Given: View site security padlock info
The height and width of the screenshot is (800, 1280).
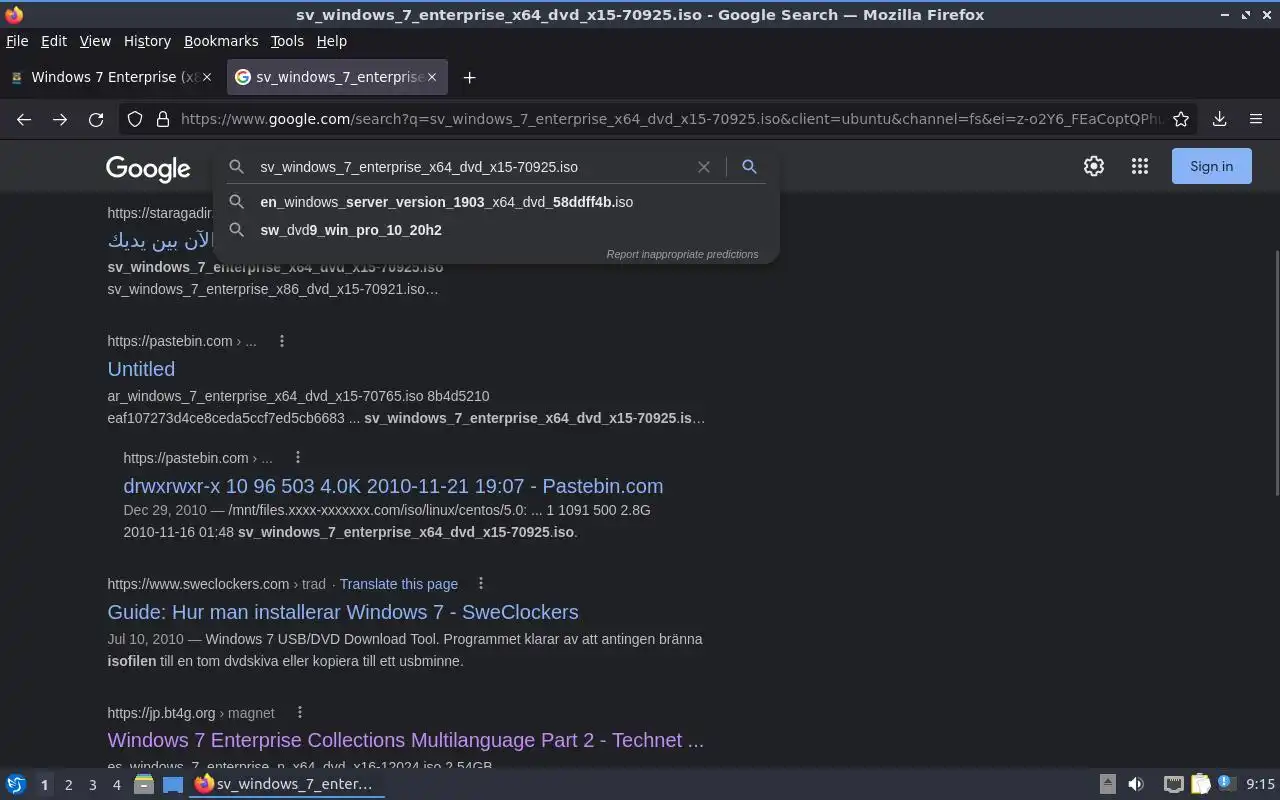Looking at the screenshot, I should [x=163, y=119].
